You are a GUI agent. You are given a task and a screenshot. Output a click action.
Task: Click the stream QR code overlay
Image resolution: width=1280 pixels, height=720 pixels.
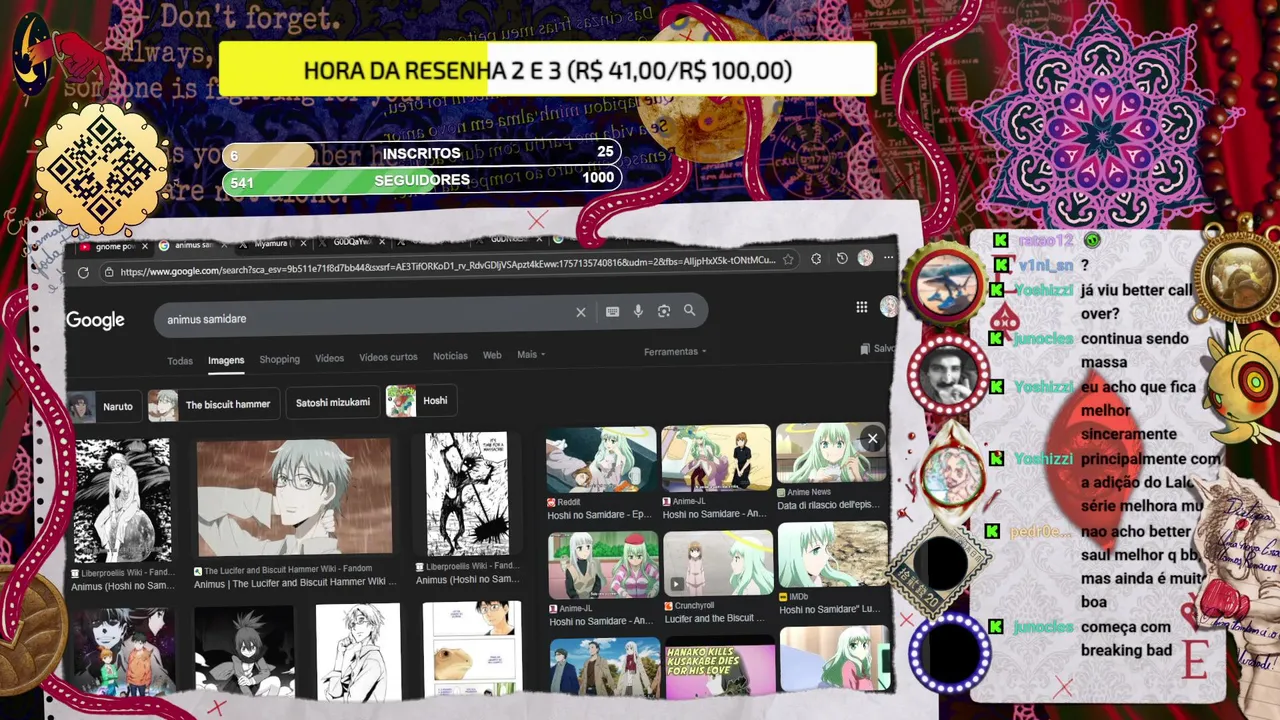(x=100, y=167)
